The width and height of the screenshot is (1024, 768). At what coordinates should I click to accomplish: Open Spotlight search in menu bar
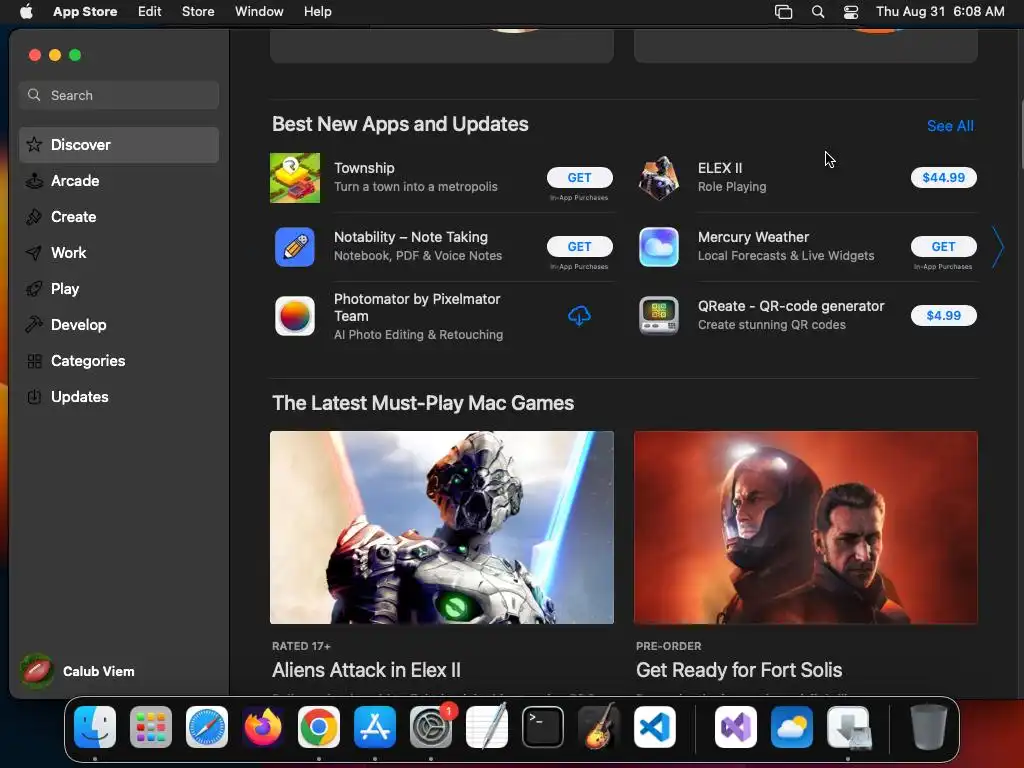pyautogui.click(x=818, y=12)
